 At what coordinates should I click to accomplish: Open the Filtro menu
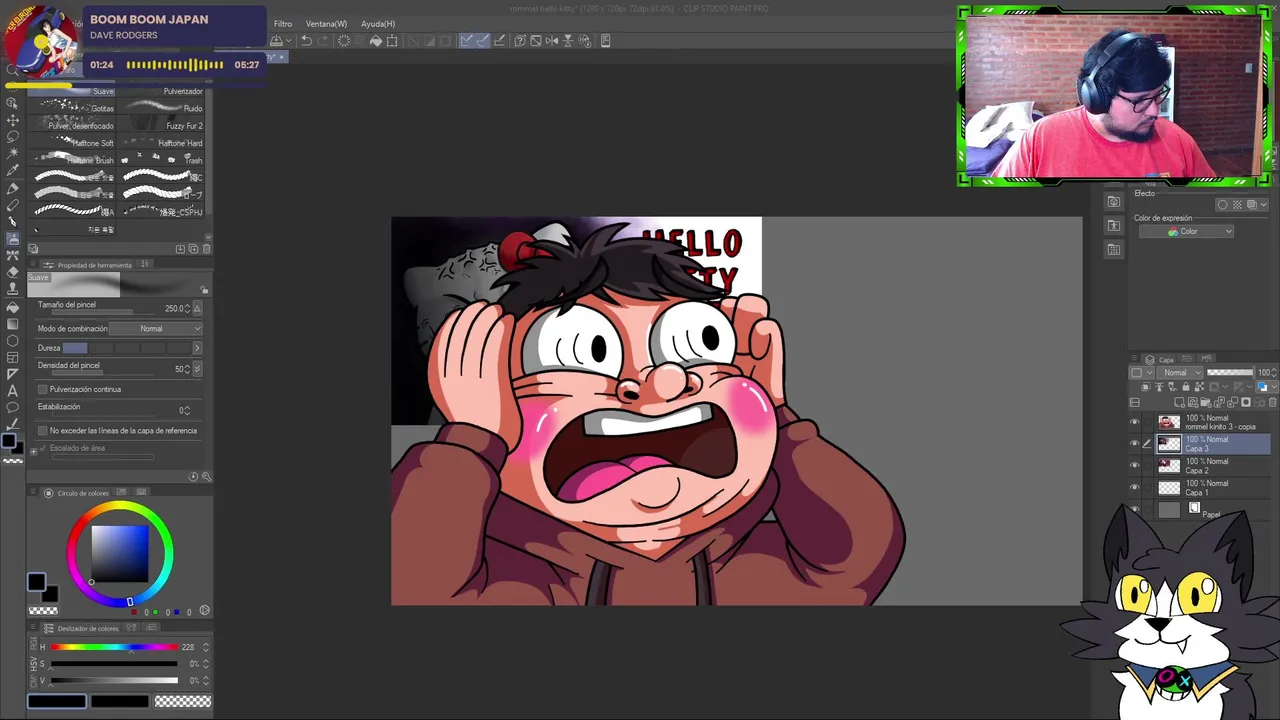(283, 24)
